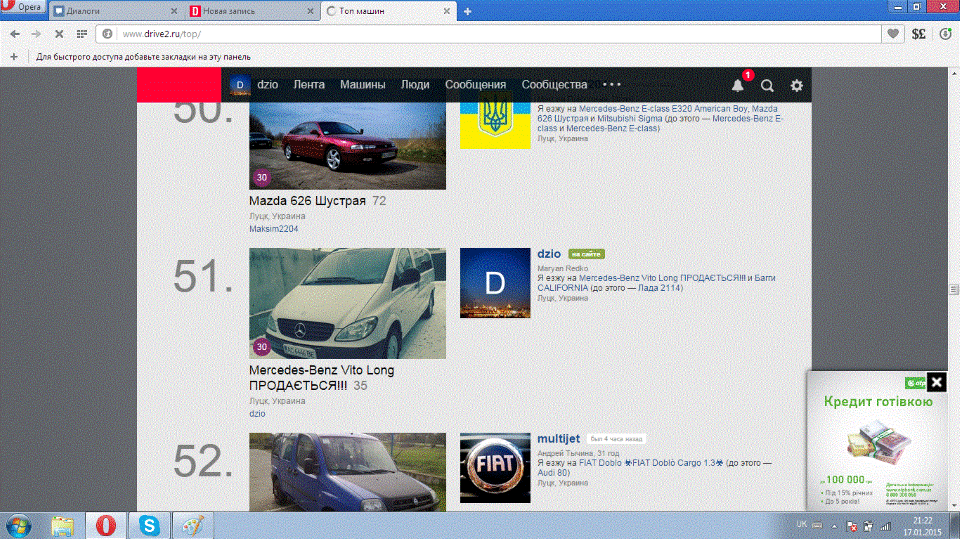Open the D avatar of dzio
The height and width of the screenshot is (539, 960).
pos(495,283)
